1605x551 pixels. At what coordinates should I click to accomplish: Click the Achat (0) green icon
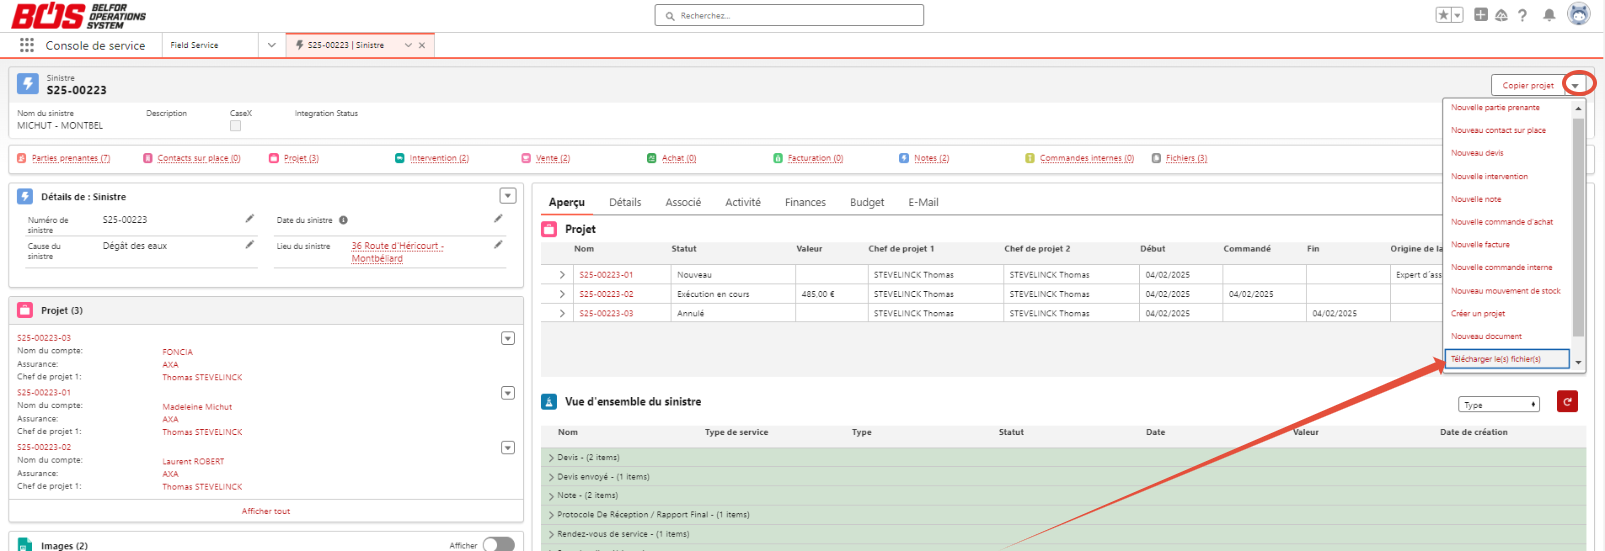click(652, 158)
